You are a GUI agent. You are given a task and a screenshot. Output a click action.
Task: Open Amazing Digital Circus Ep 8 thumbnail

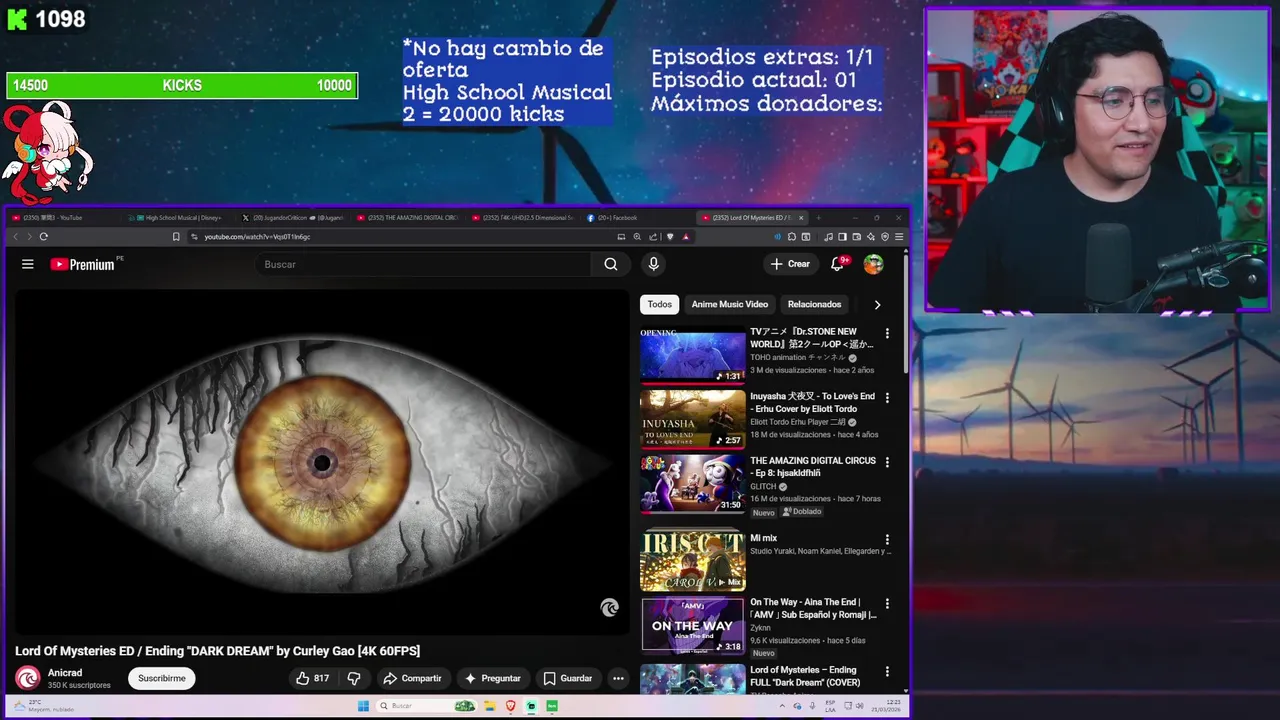click(x=693, y=483)
